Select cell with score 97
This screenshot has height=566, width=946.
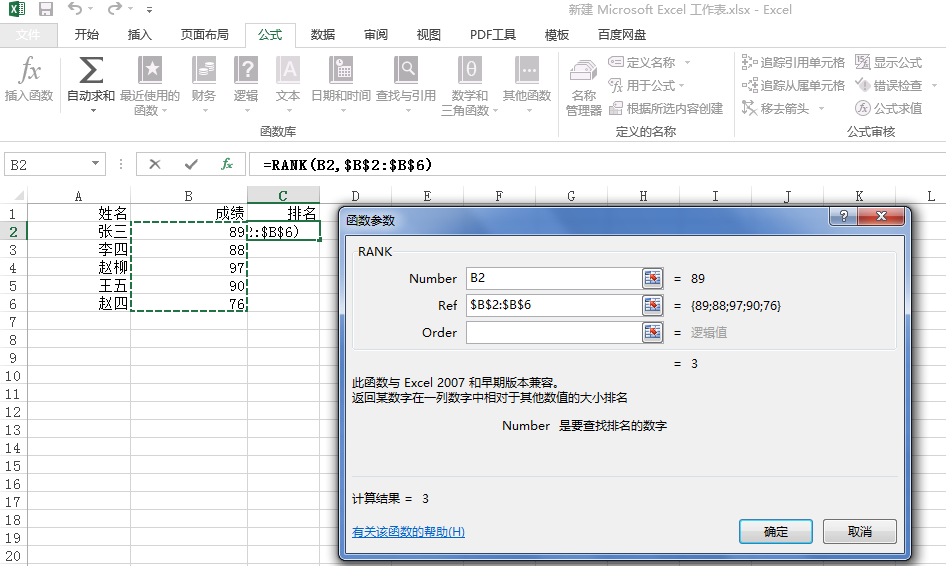[189, 267]
